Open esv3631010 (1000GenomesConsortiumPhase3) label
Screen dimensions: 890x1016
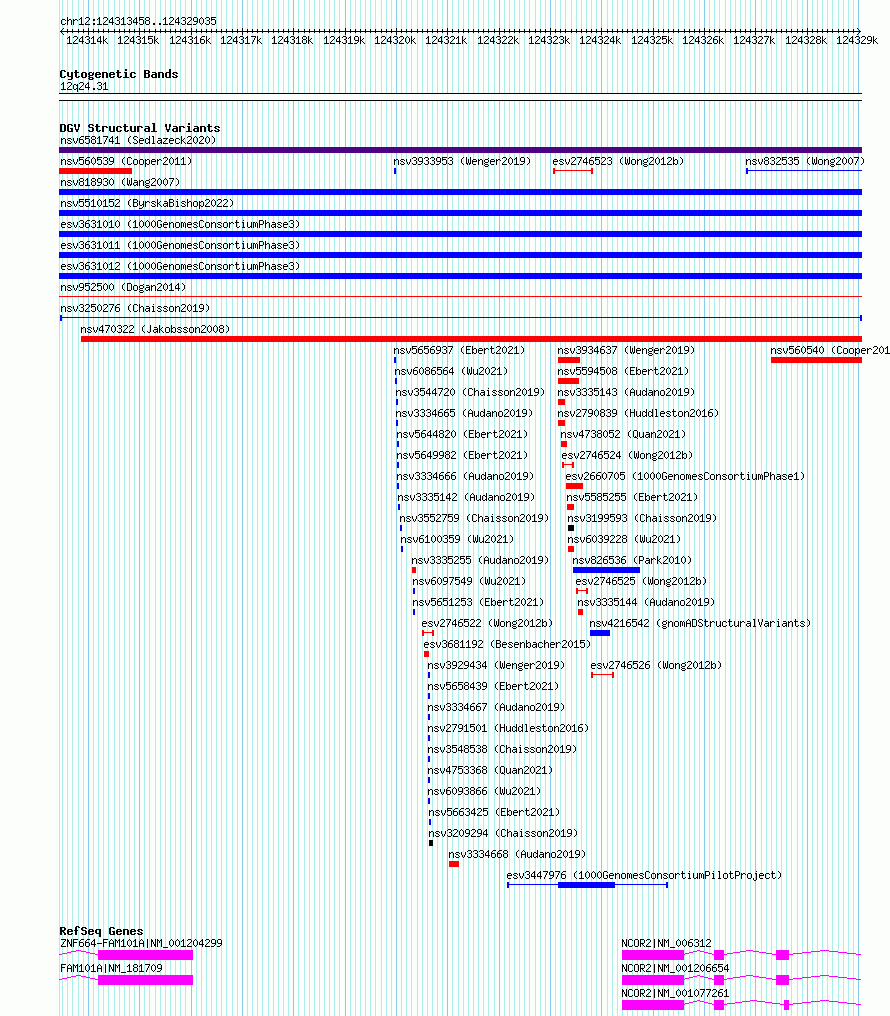180,224
